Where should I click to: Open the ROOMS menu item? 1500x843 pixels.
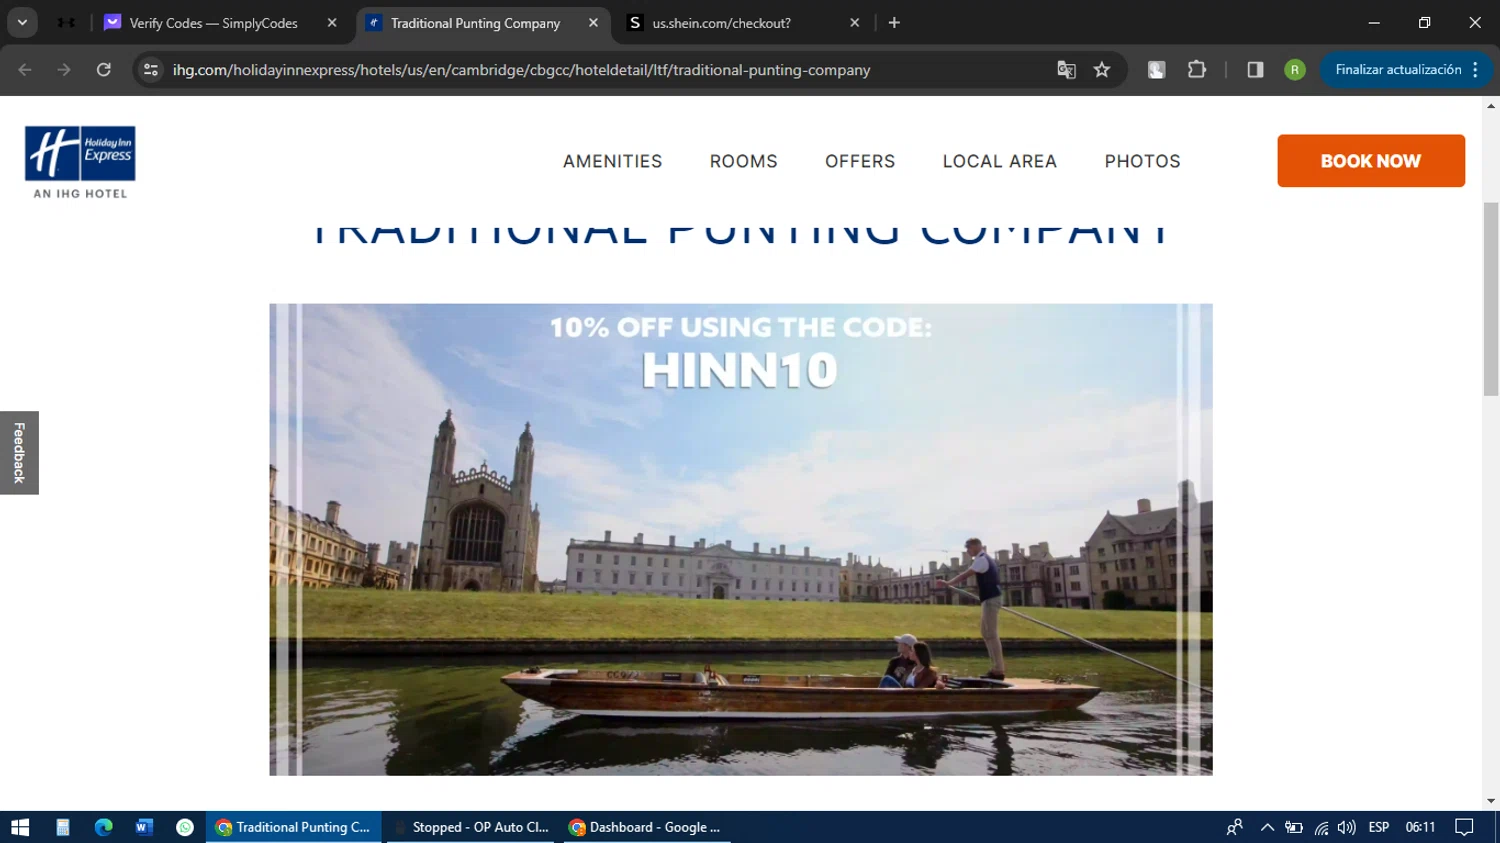pyautogui.click(x=744, y=161)
